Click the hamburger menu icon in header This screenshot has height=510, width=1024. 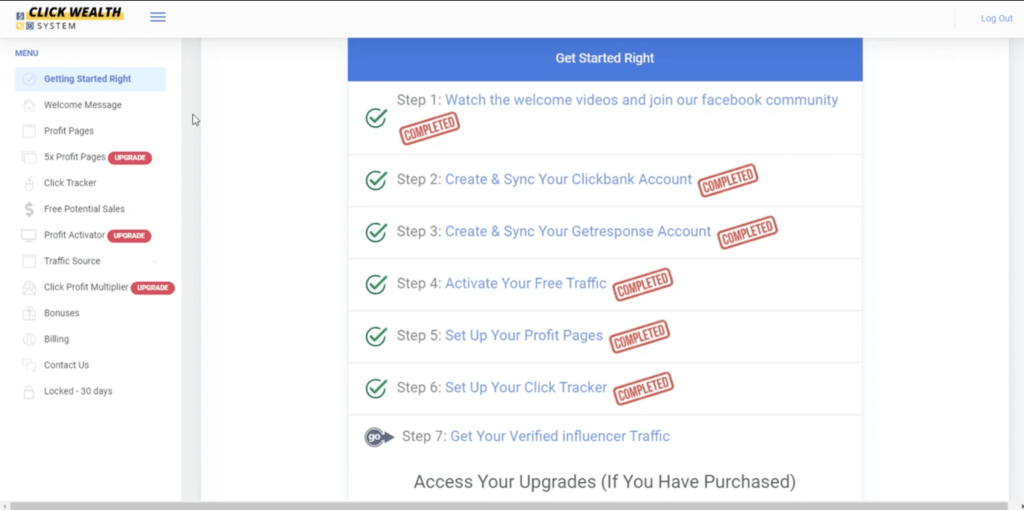(158, 17)
